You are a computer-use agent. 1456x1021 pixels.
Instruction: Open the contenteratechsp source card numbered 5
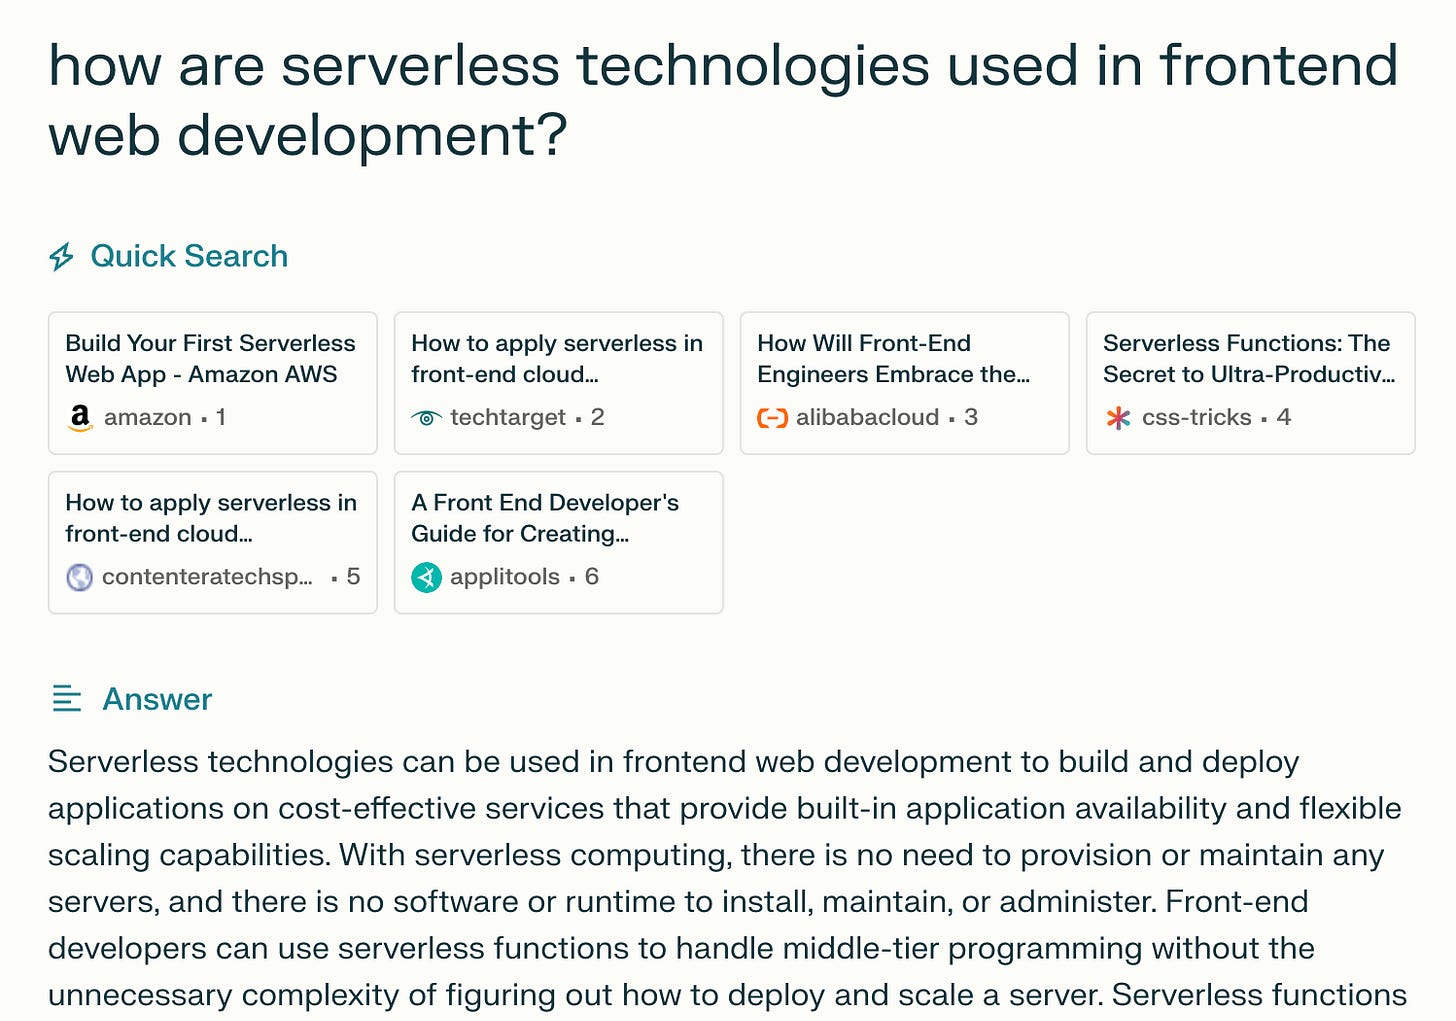213,542
